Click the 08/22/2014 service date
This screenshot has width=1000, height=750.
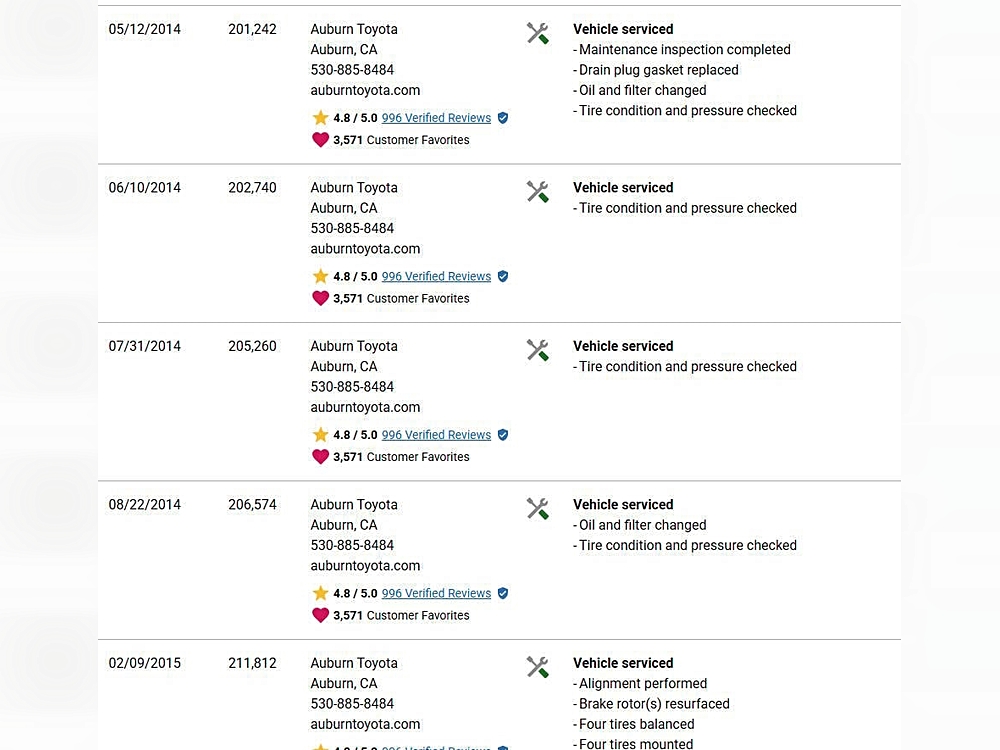[x=145, y=505]
